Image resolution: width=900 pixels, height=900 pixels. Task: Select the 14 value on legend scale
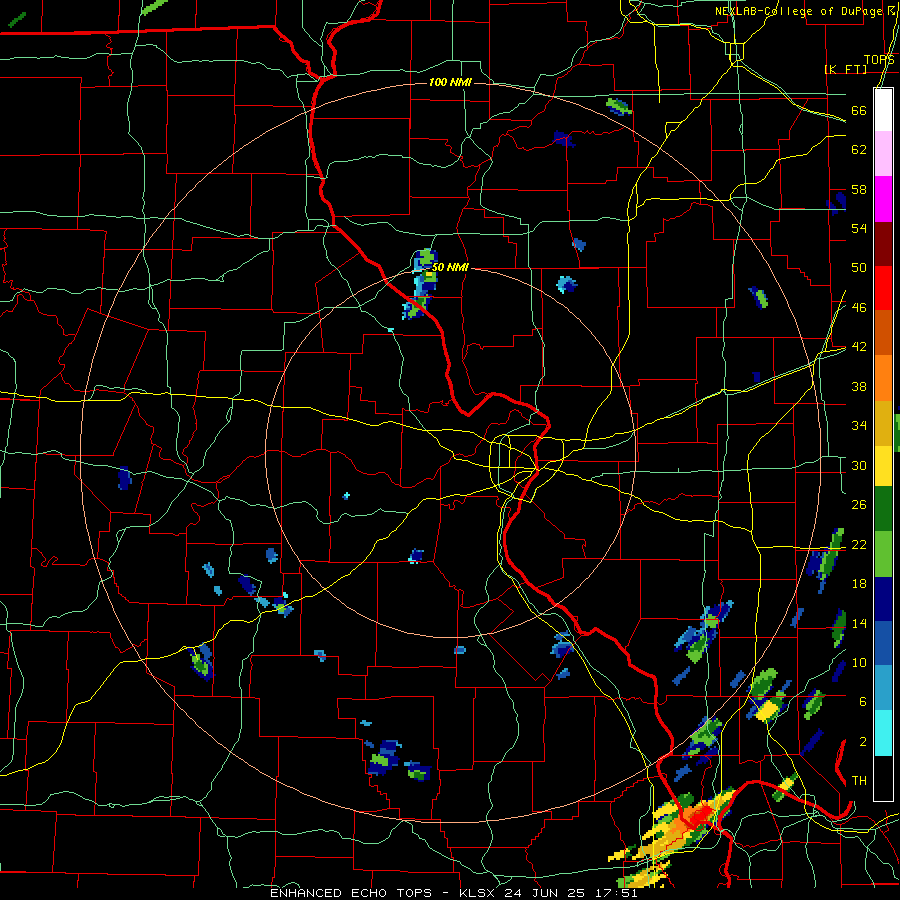point(859,623)
